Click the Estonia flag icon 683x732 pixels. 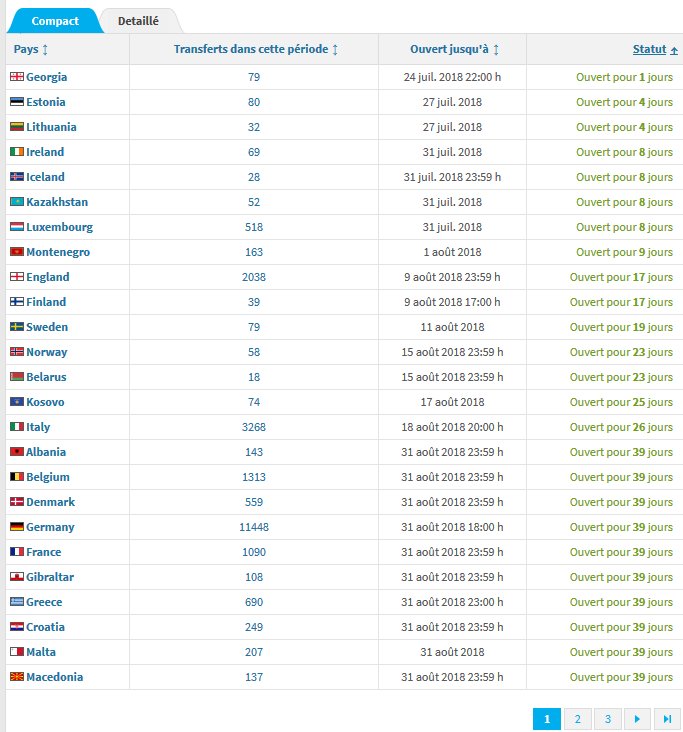[x=17, y=102]
